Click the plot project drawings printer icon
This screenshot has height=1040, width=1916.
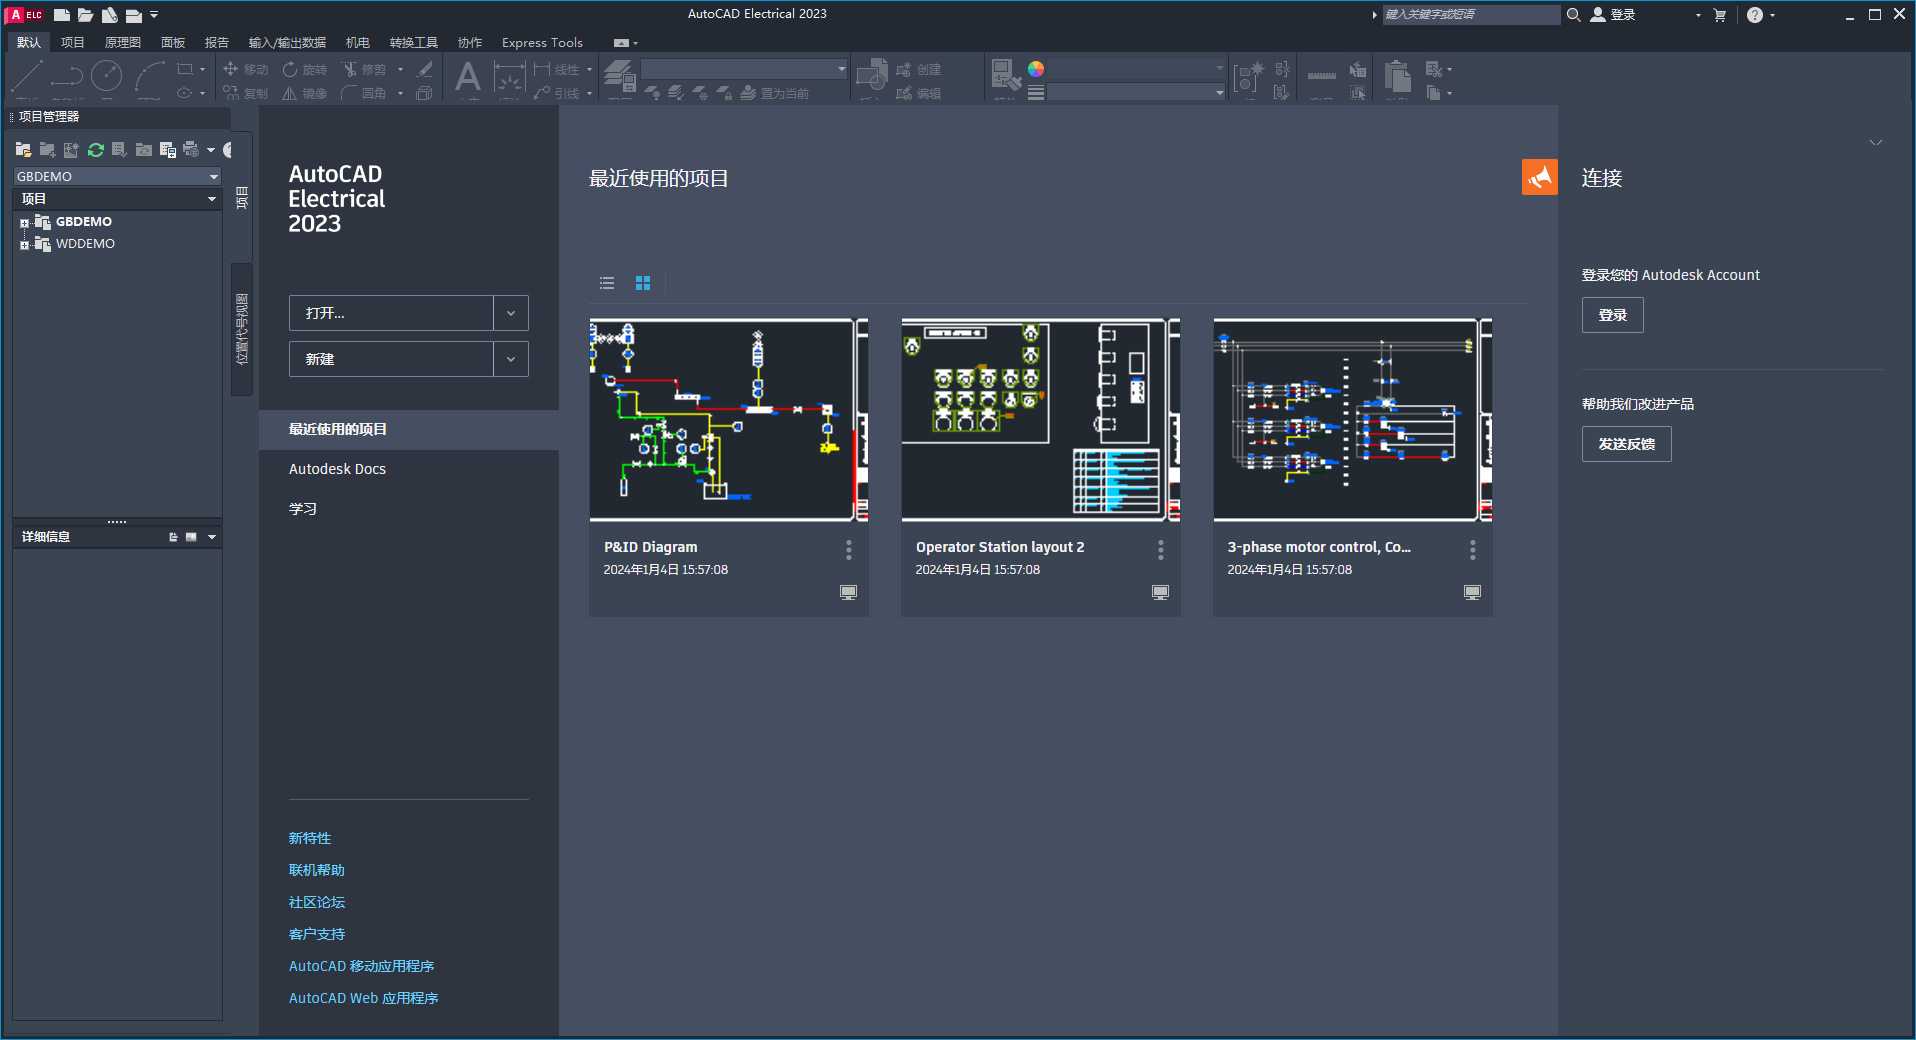point(190,150)
